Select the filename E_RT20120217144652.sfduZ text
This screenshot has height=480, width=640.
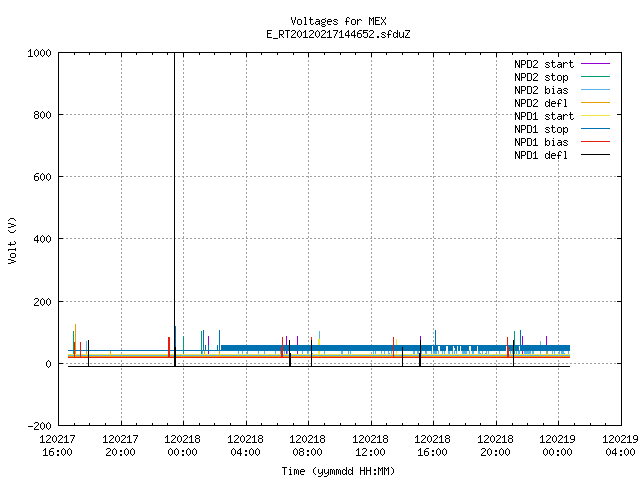coord(338,34)
